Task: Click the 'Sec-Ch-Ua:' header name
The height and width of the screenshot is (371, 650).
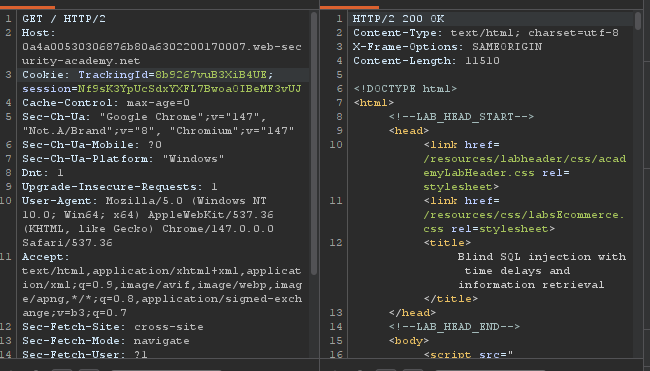Action: point(56,117)
